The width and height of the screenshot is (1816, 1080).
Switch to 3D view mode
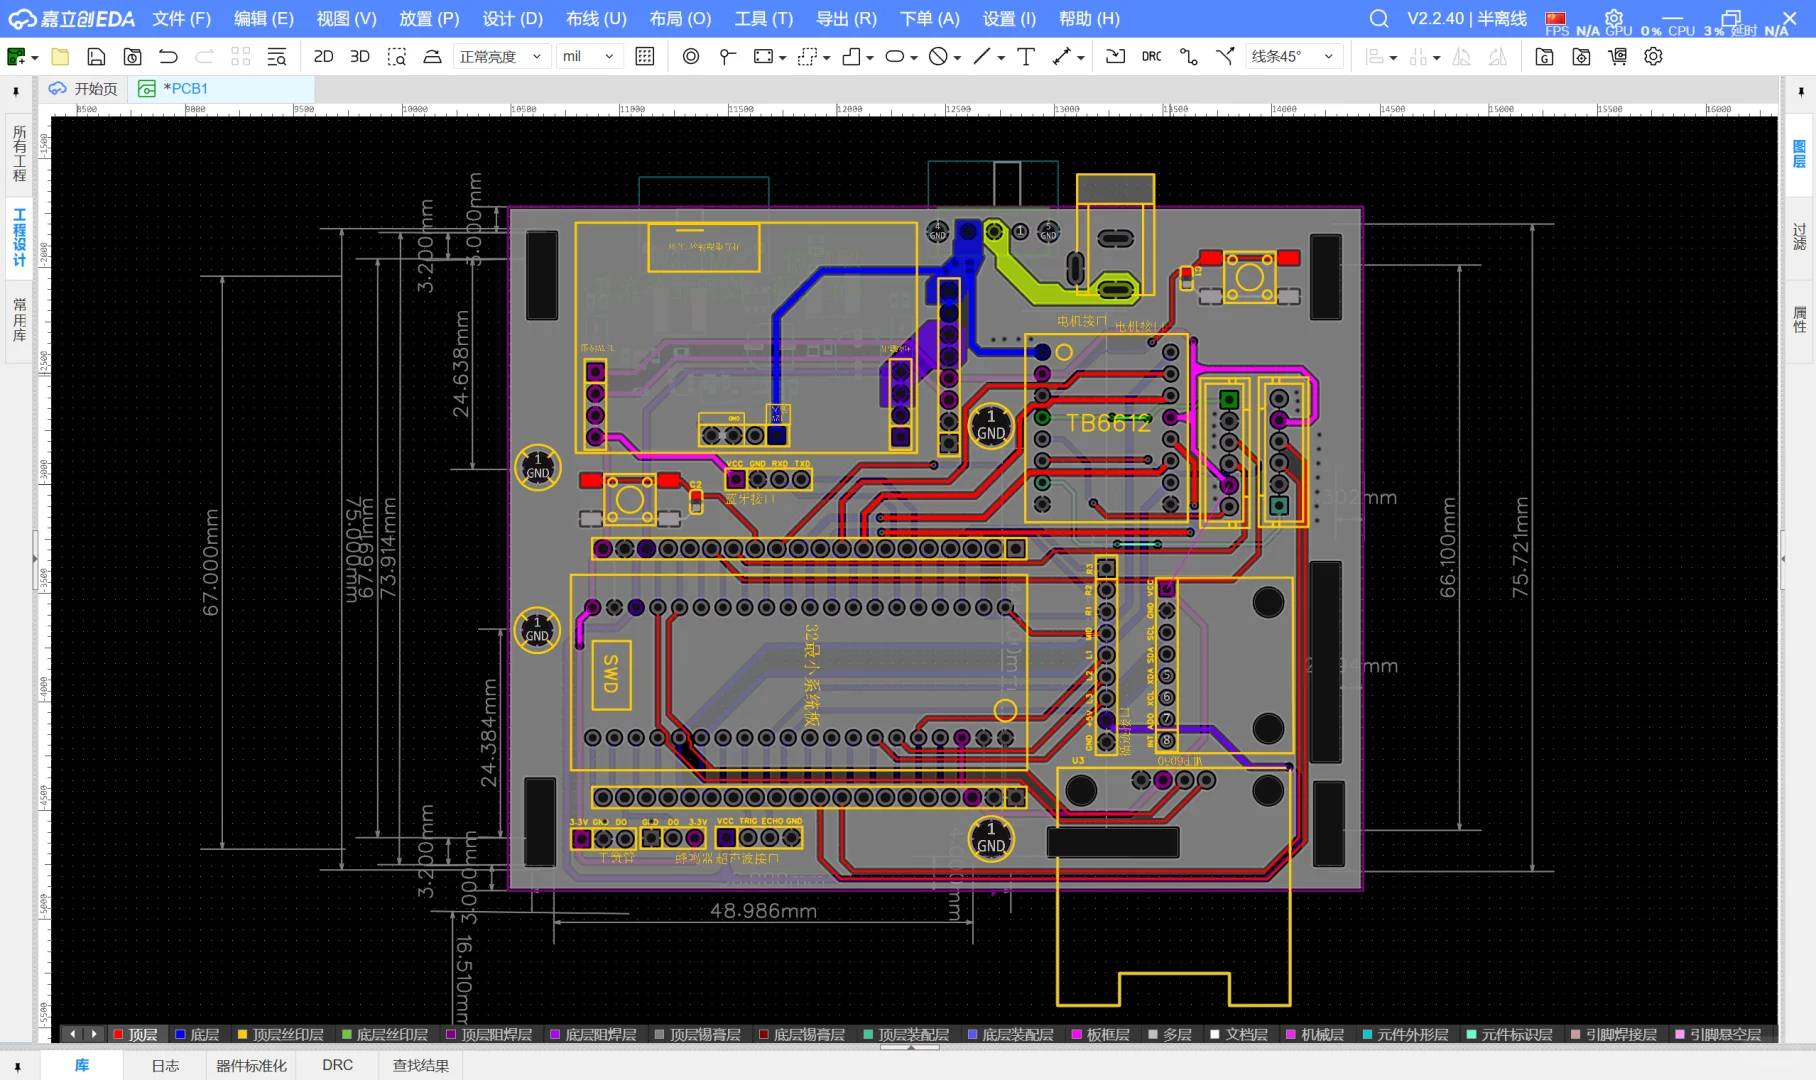pos(360,57)
